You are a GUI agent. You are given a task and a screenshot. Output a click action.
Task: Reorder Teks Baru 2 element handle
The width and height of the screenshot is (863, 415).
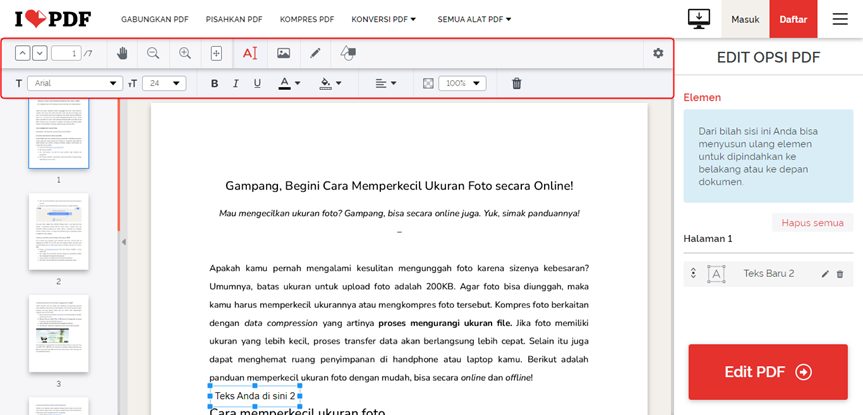(693, 274)
